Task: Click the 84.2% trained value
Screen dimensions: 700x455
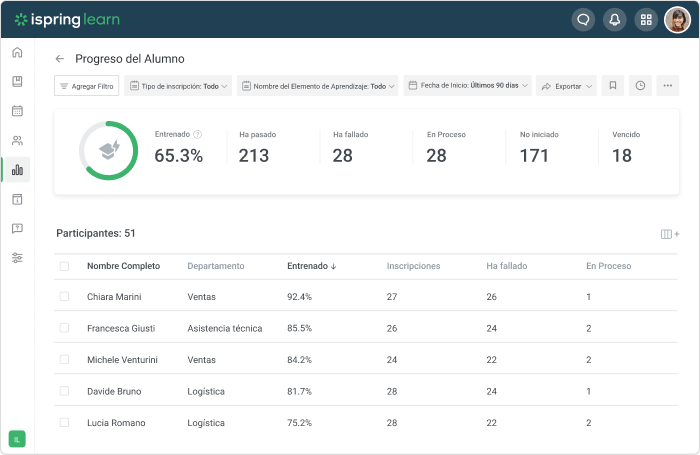Action: tap(300, 360)
